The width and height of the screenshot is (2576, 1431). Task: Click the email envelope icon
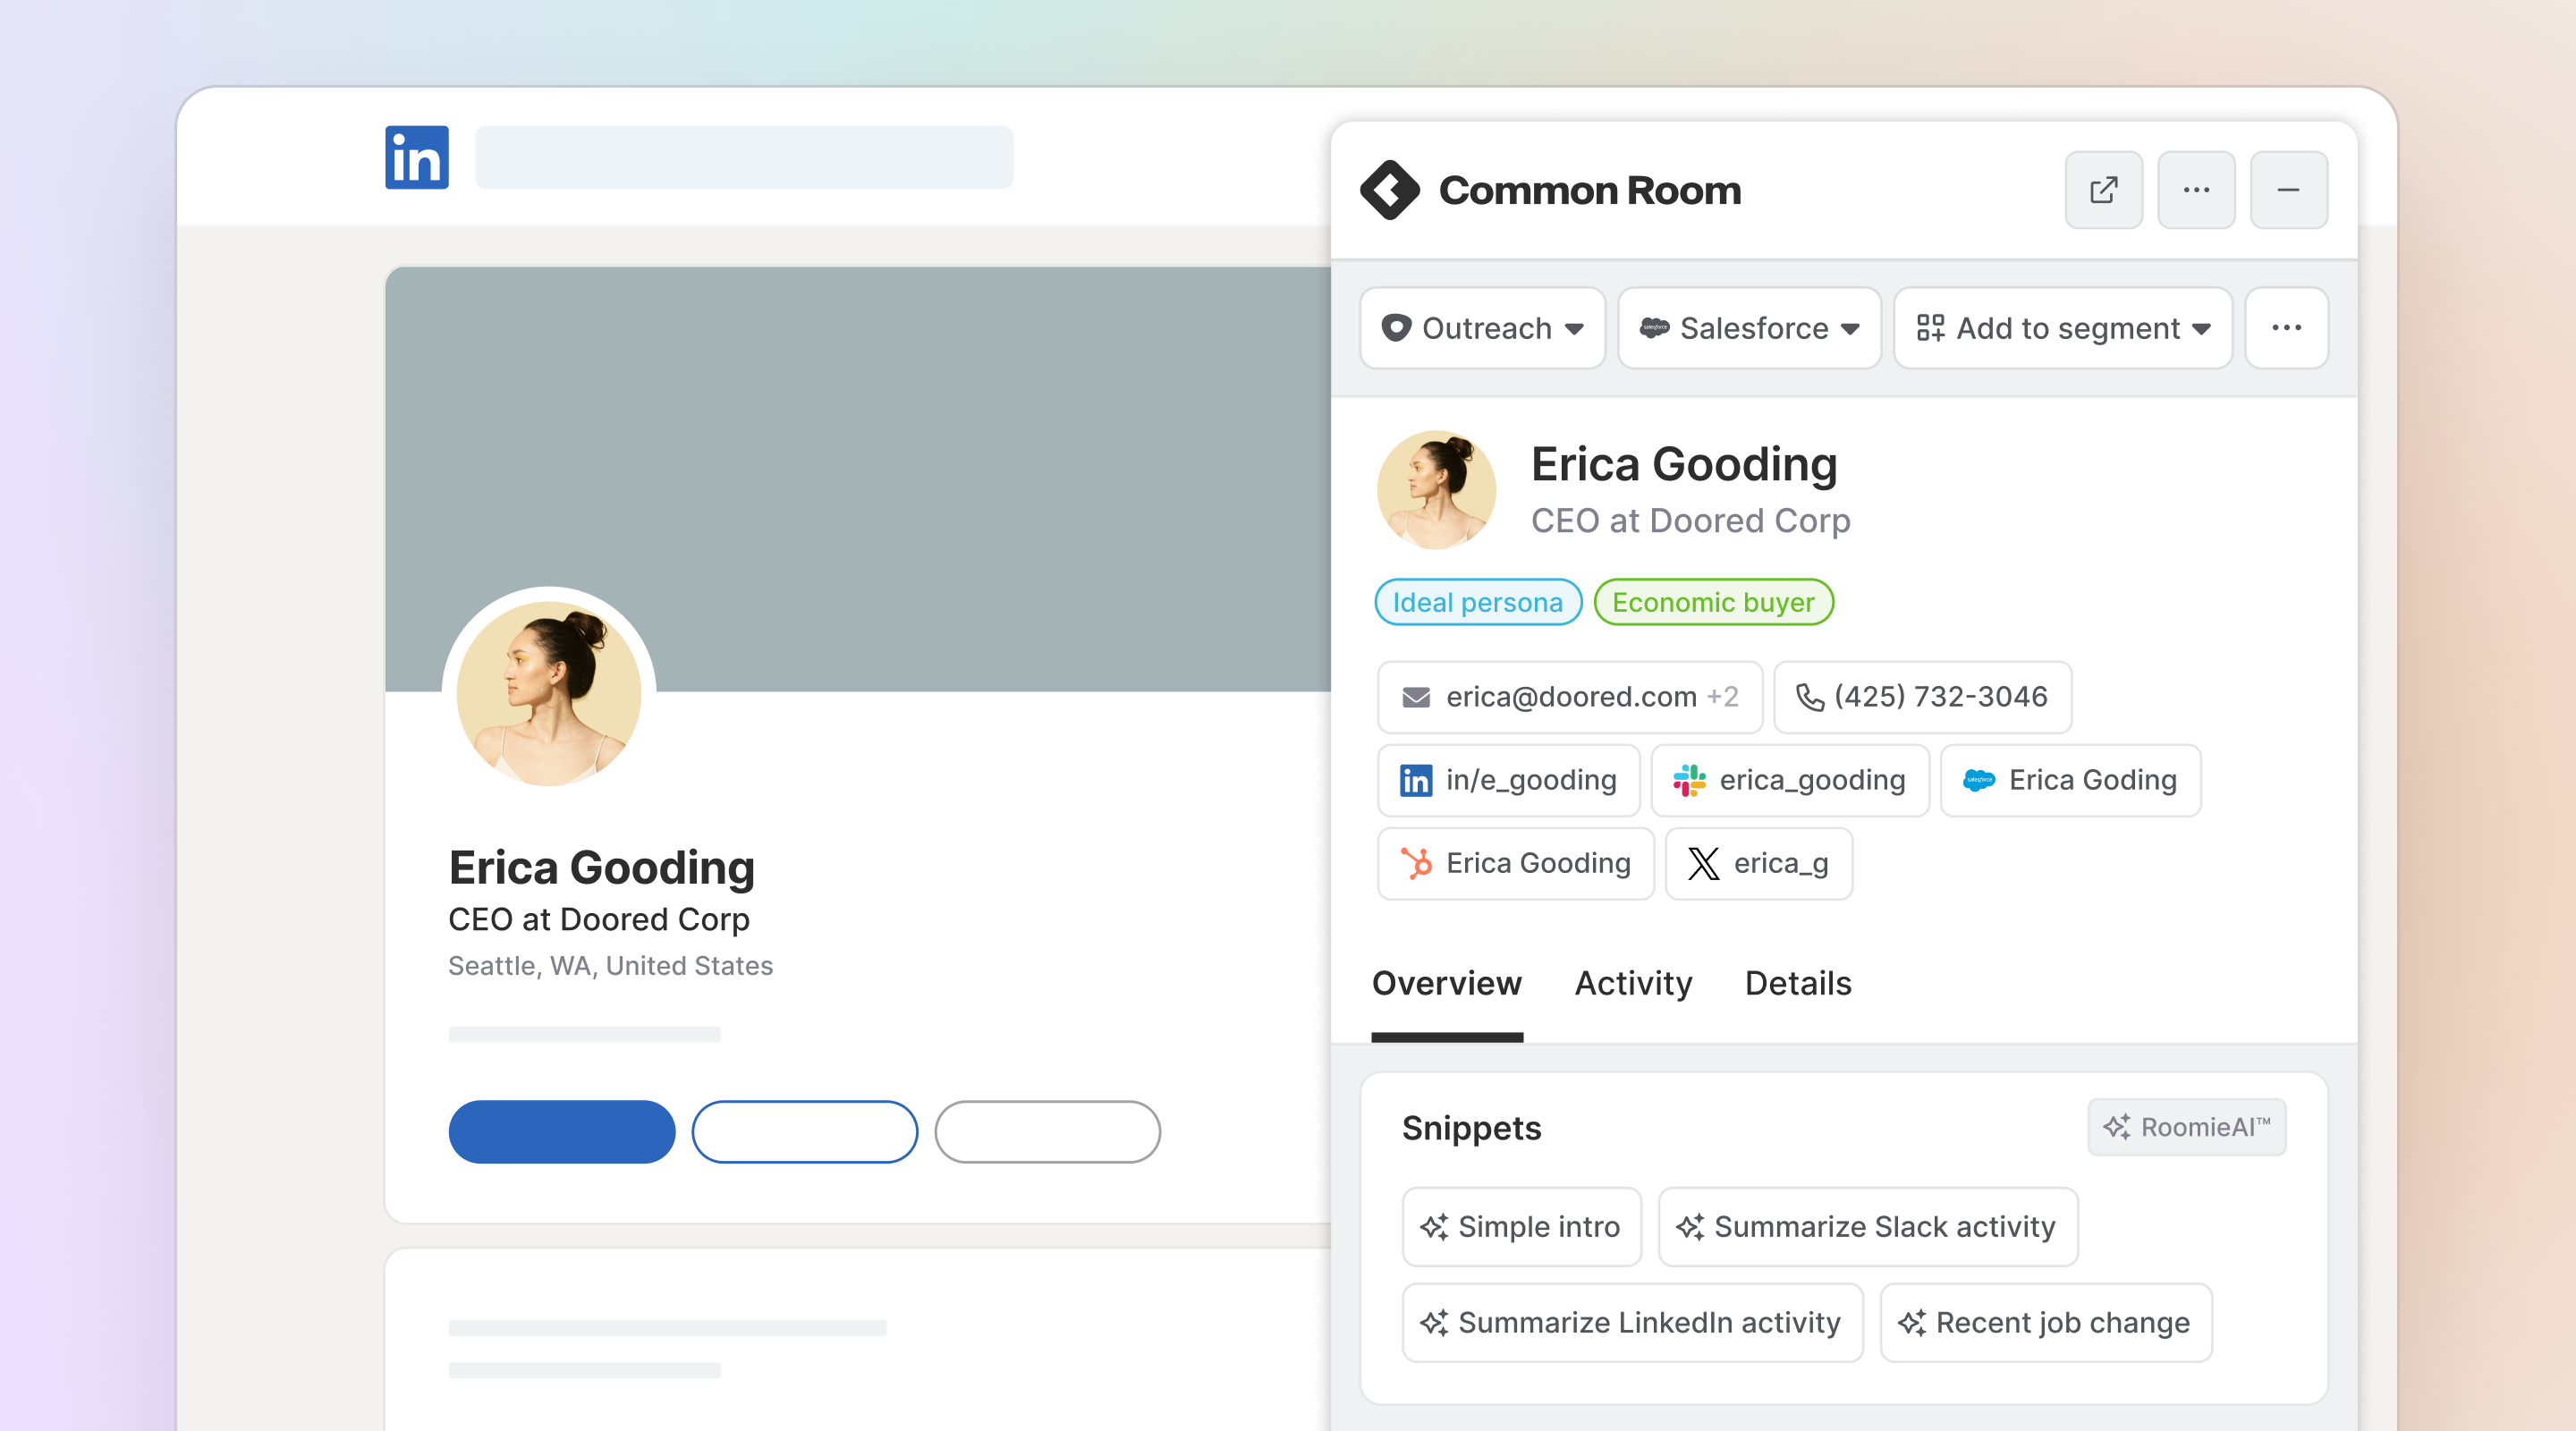(1416, 697)
